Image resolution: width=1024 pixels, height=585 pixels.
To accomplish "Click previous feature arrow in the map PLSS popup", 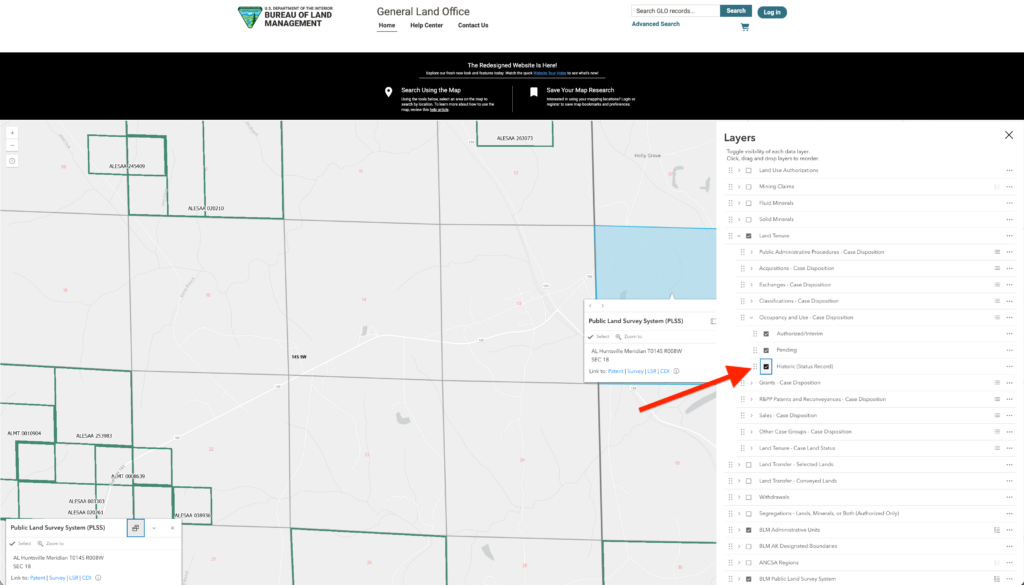I will pyautogui.click(x=590, y=306).
